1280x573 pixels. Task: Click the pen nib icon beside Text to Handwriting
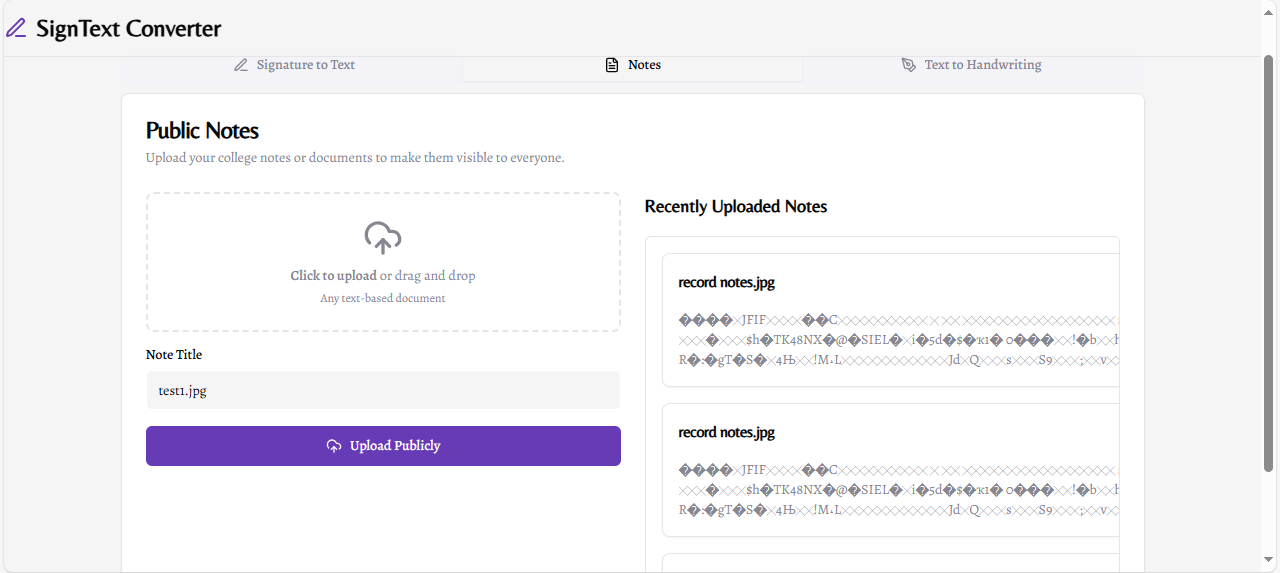[x=908, y=65]
